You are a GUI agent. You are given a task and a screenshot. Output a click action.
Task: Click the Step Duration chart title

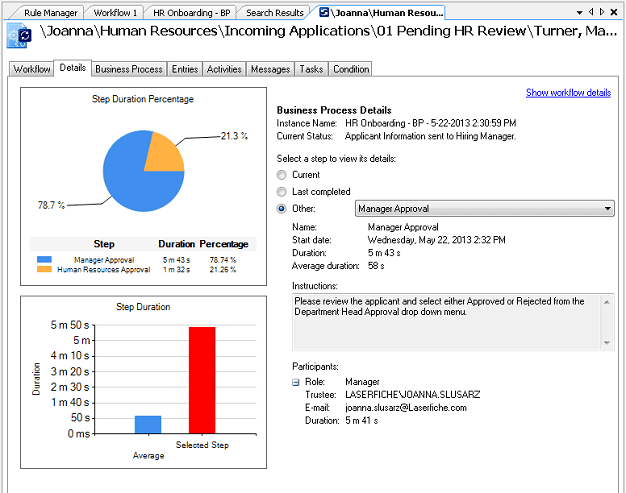(143, 307)
